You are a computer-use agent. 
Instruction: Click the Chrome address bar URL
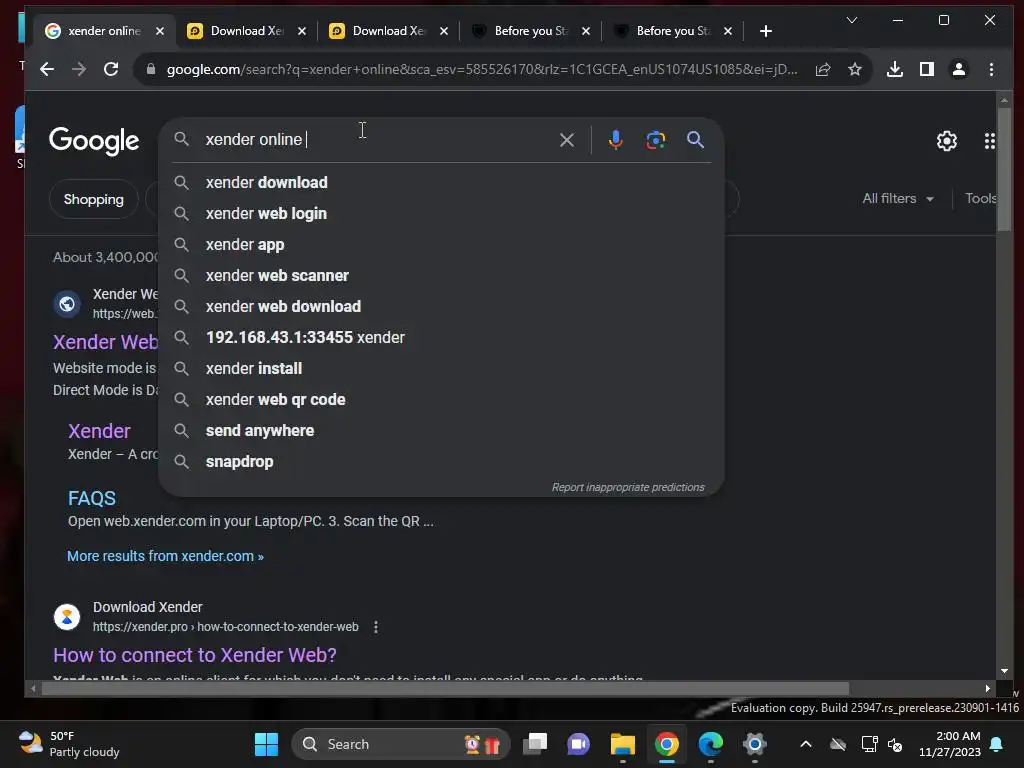482,69
